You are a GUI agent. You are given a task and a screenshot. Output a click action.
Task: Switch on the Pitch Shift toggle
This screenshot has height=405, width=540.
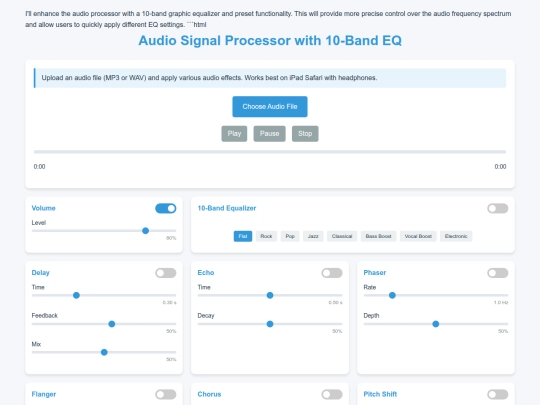coord(498,394)
